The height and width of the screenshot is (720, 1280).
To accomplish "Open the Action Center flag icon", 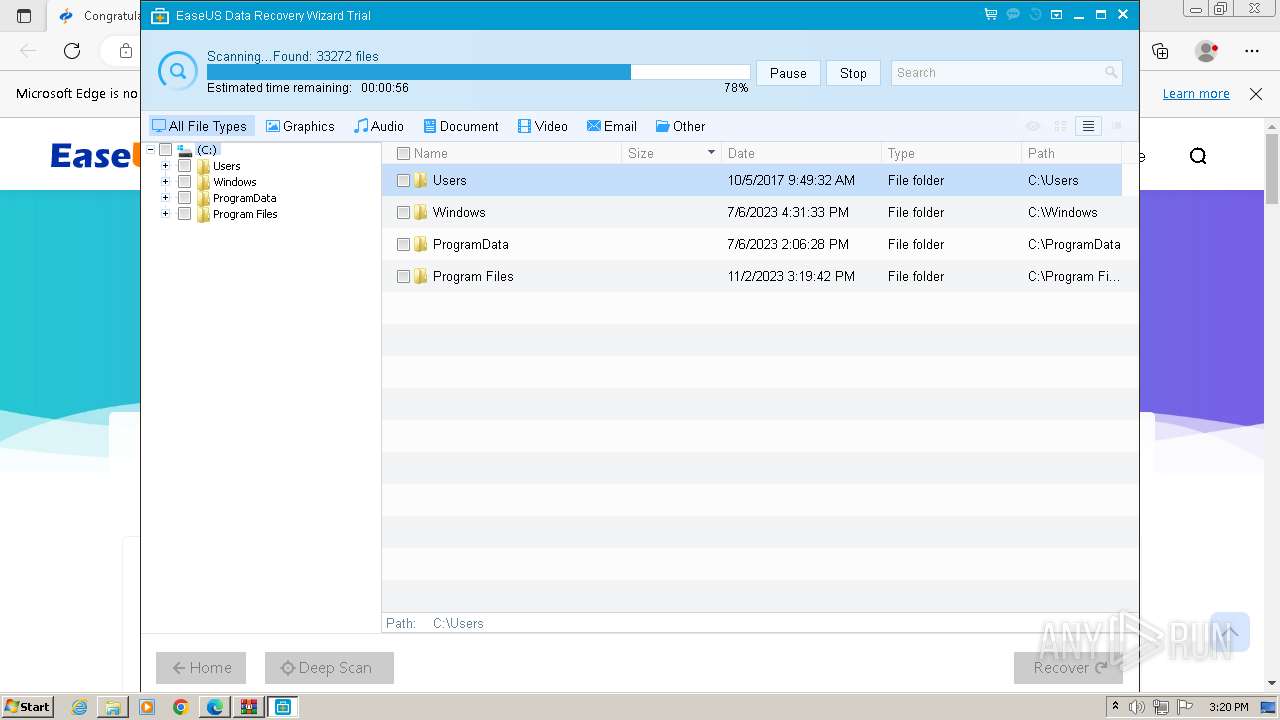I will point(1185,707).
